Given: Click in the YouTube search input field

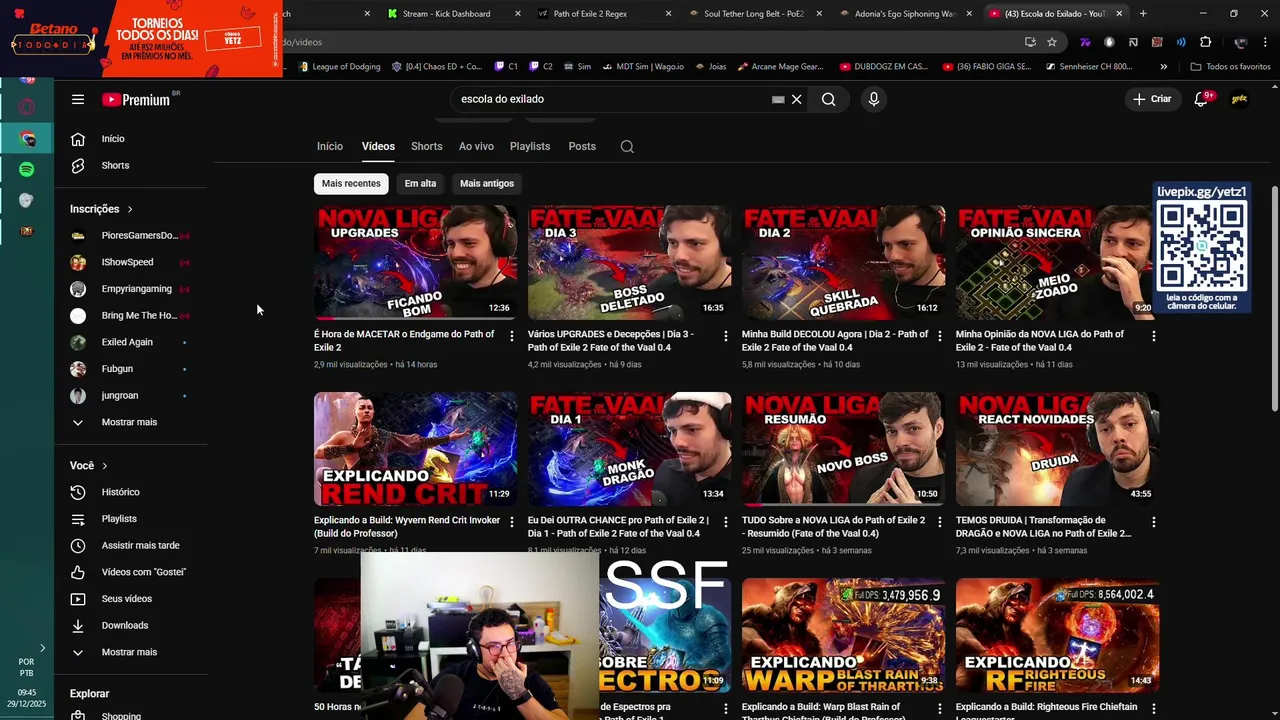Looking at the screenshot, I should pyautogui.click(x=610, y=99).
